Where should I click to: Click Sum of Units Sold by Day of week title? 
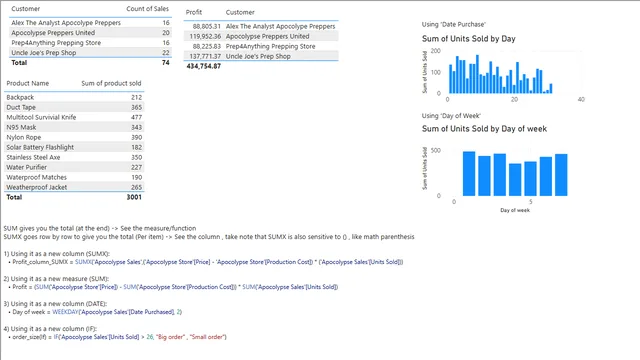(484, 129)
